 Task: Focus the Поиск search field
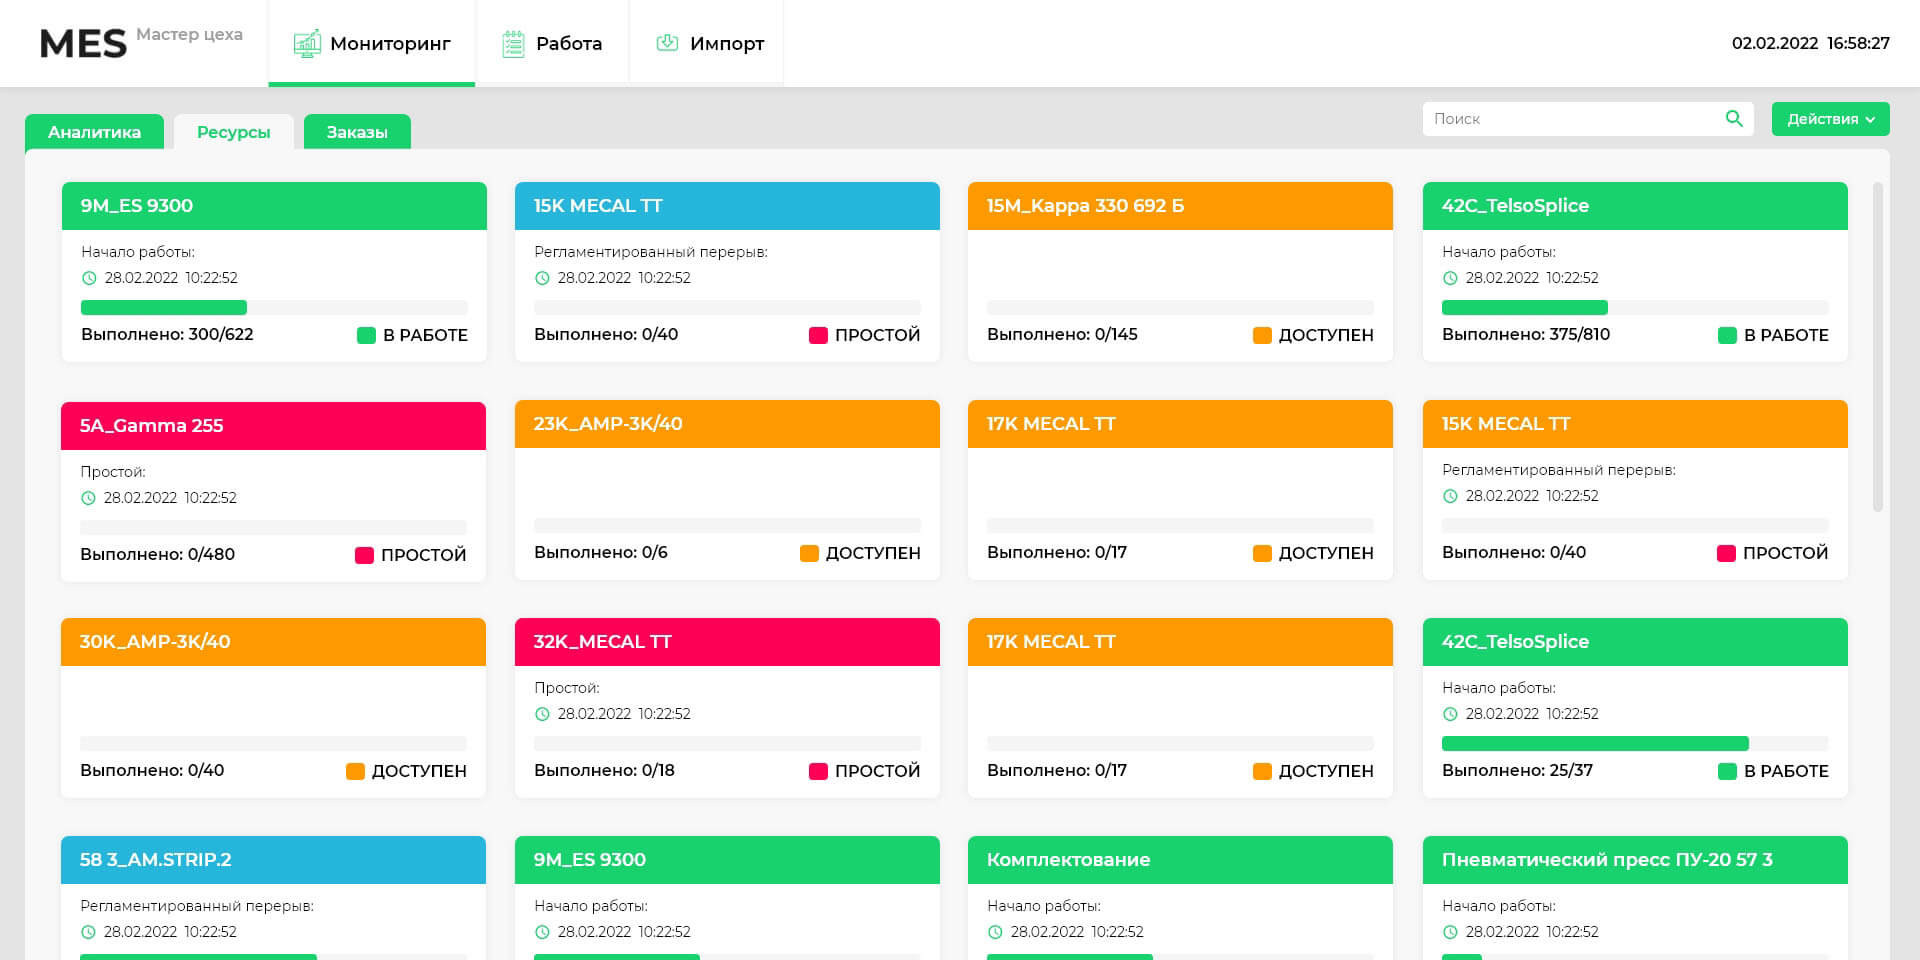[x=1570, y=119]
